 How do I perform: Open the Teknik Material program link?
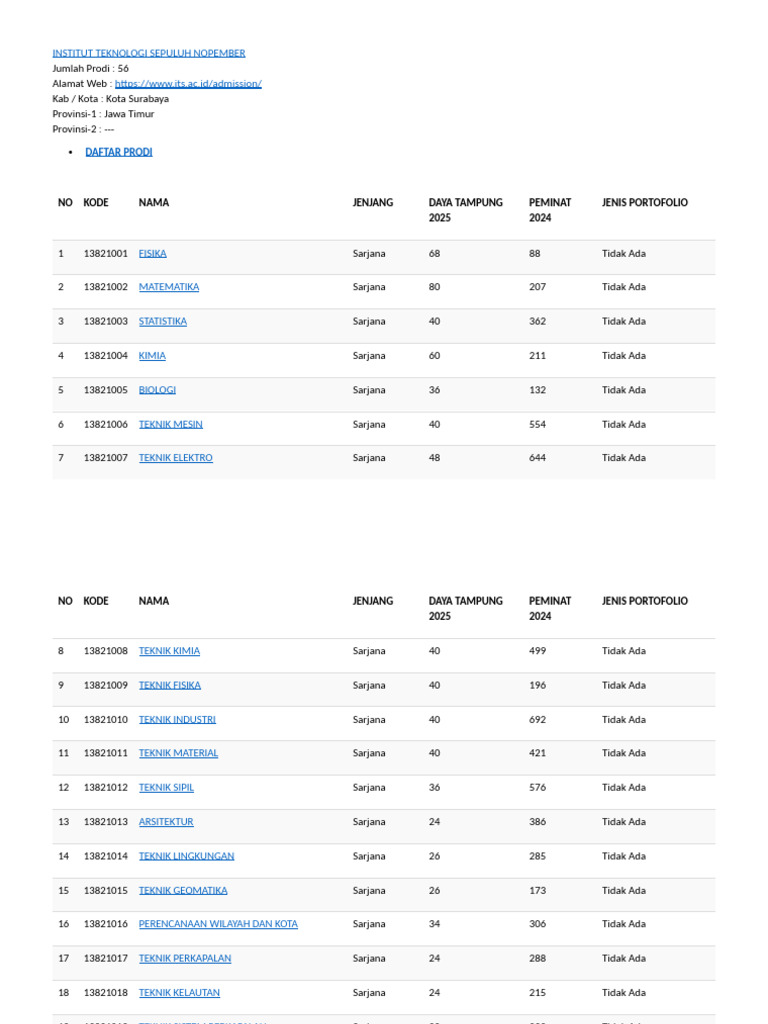[178, 753]
